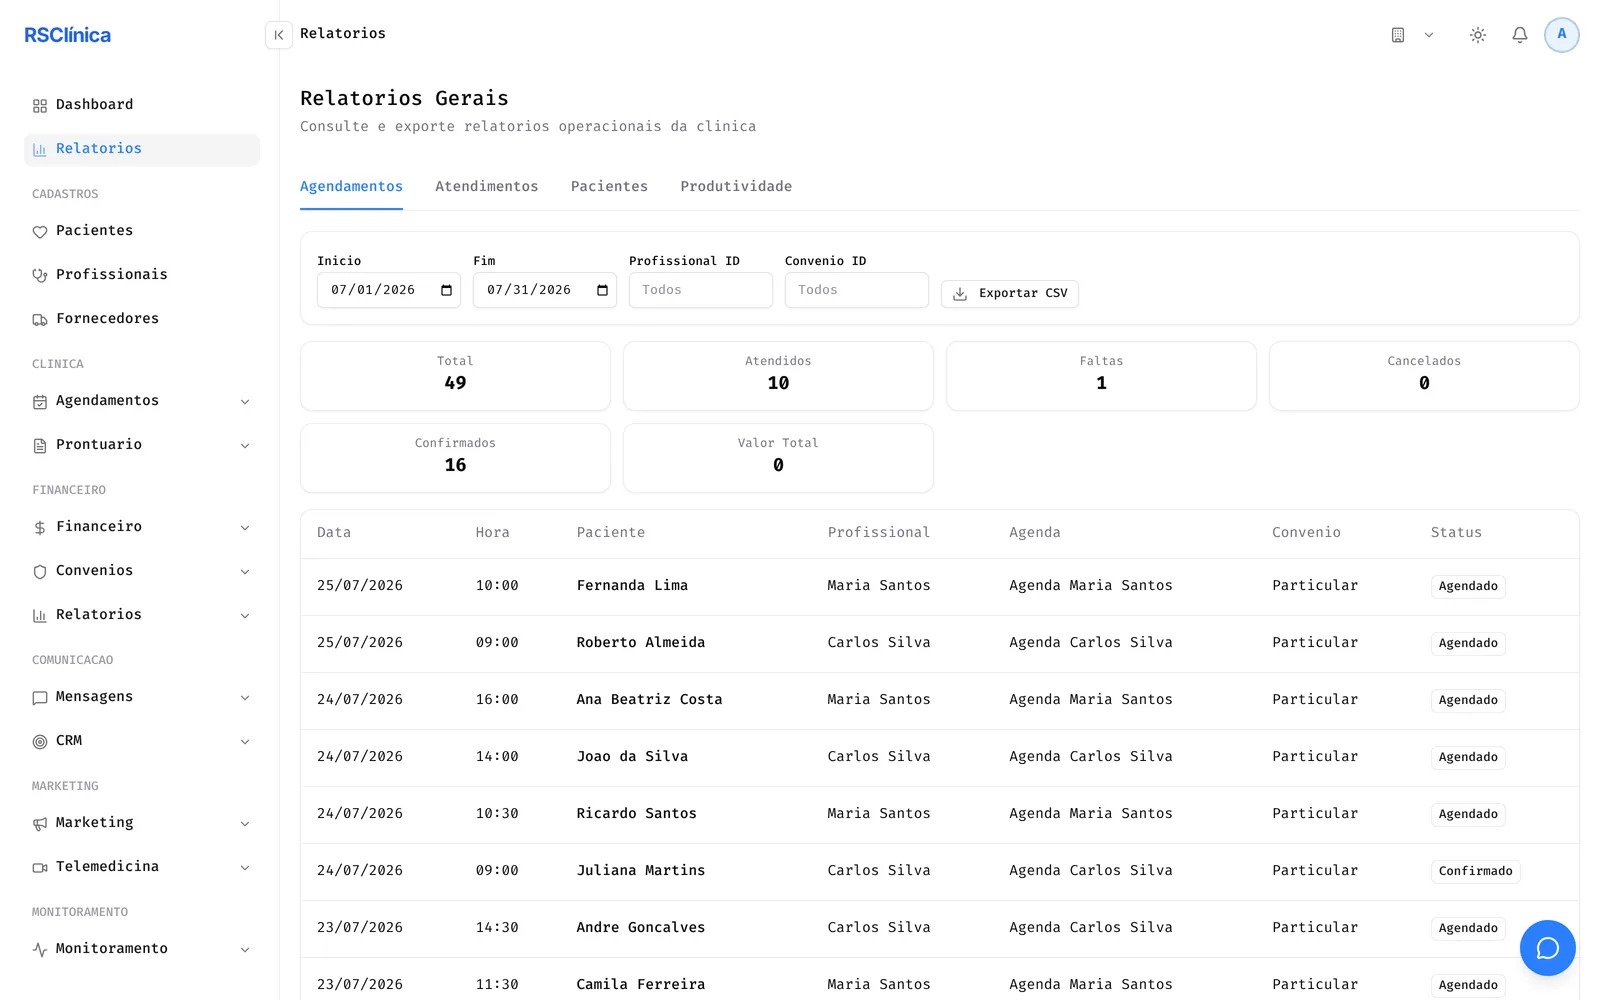Viewport: 1600px width, 1000px height.
Task: Expand the Agendamentos sidebar submenu
Action: (245, 402)
